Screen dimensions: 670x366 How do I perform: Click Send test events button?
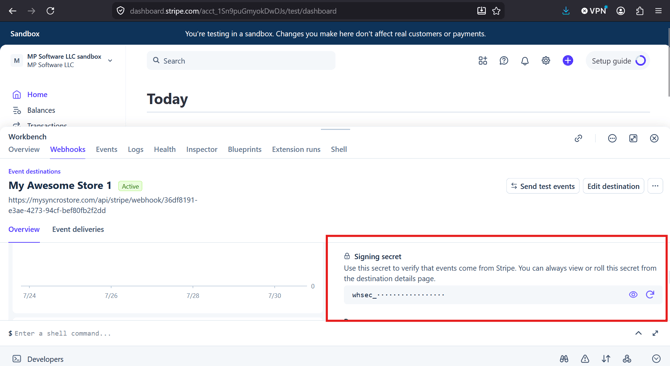(x=543, y=186)
